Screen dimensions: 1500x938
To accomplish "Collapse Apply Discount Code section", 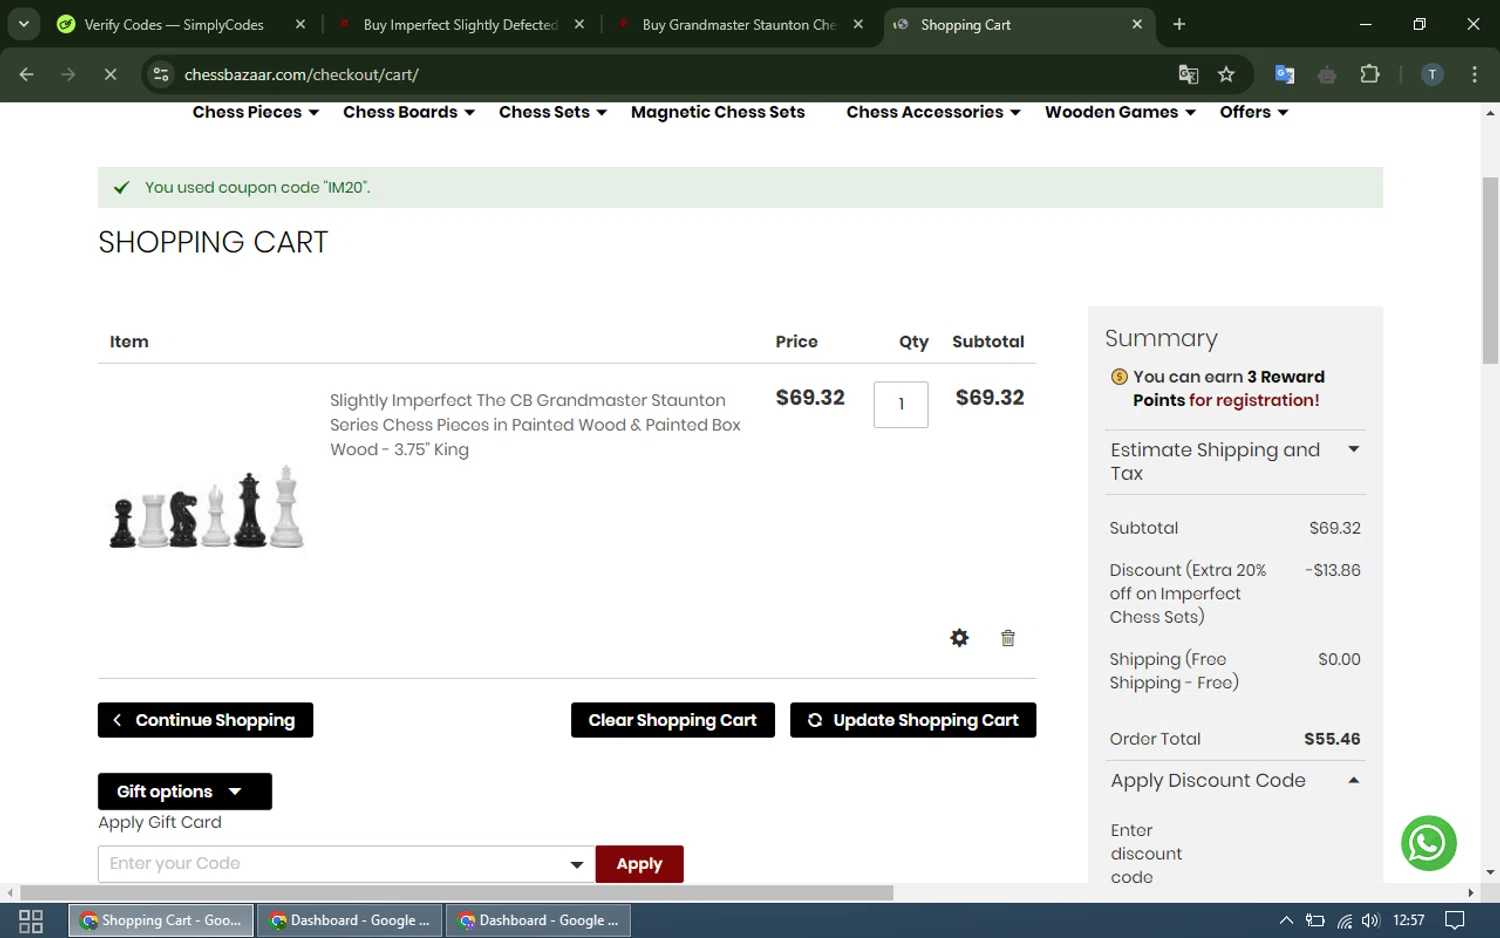I will [1235, 780].
